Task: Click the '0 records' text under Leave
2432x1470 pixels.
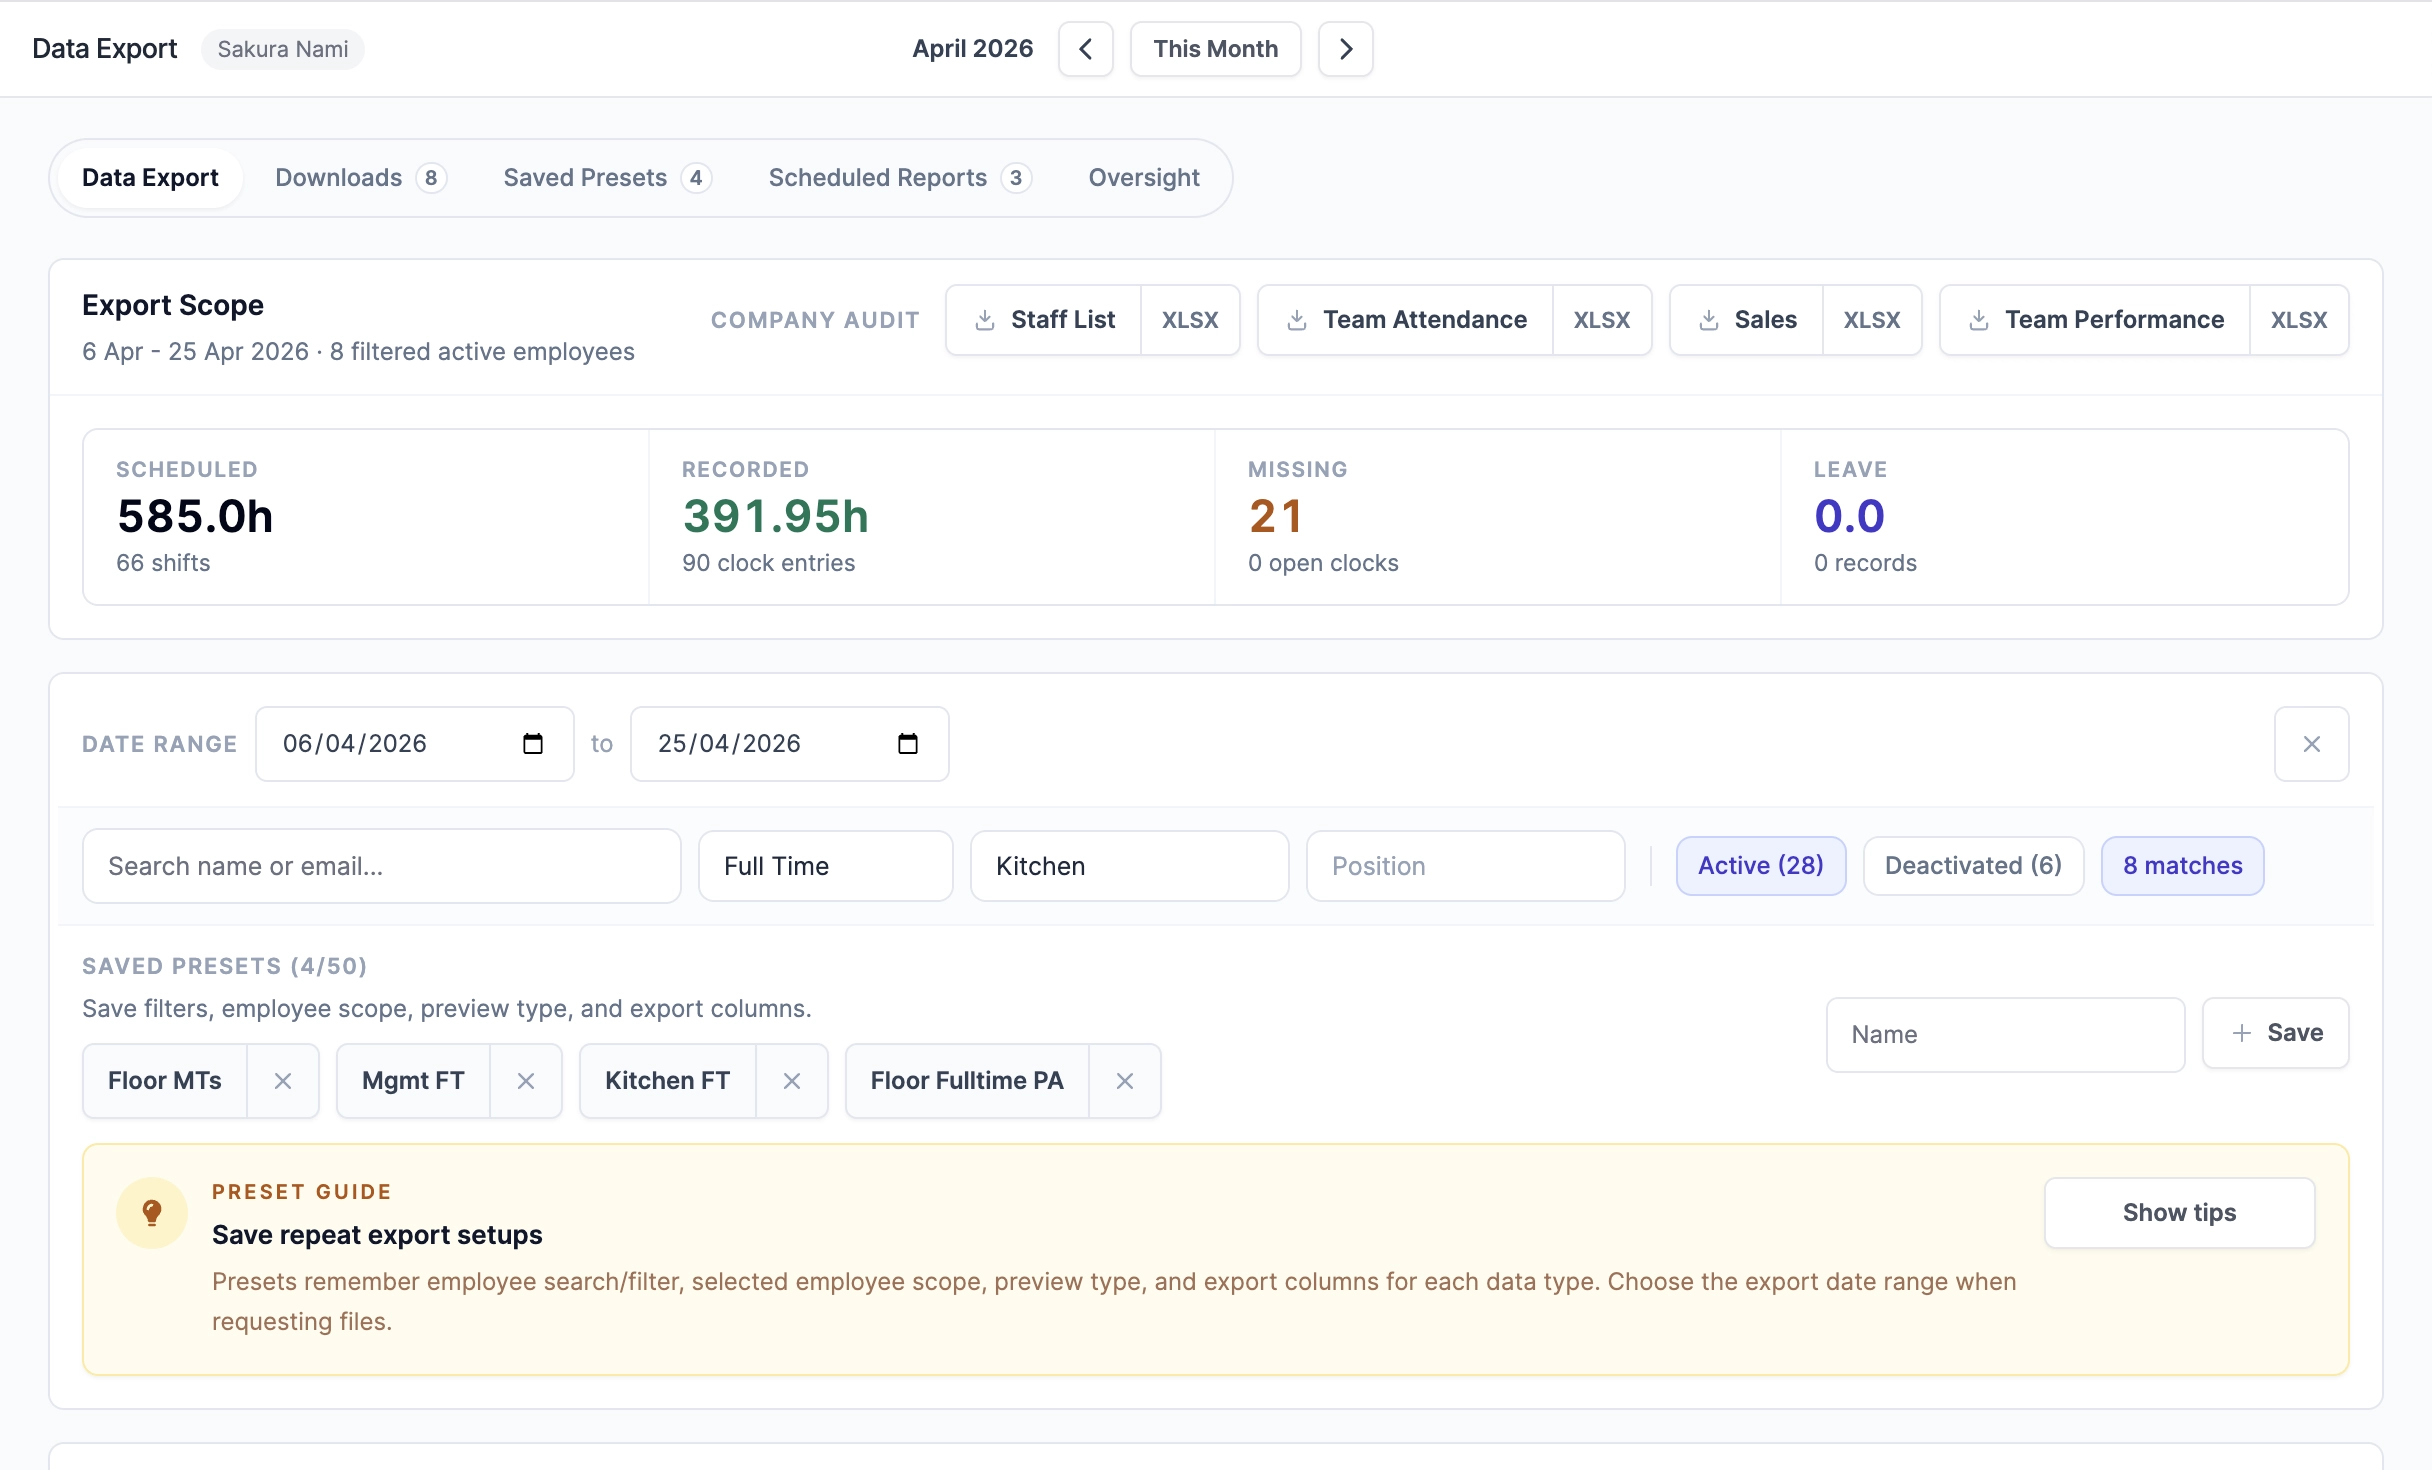Action: pyautogui.click(x=1866, y=563)
